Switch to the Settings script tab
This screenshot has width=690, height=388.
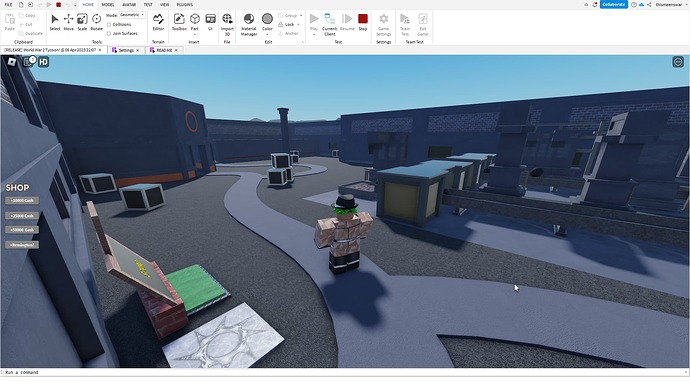point(125,50)
